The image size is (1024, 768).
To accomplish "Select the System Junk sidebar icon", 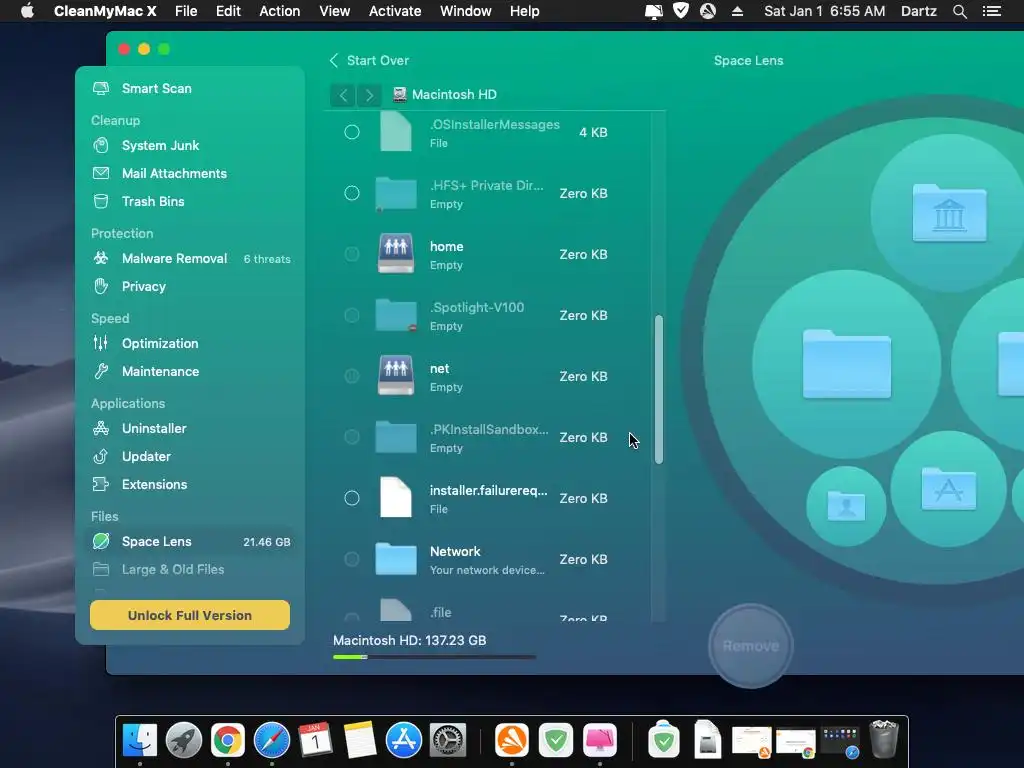I will point(101,145).
